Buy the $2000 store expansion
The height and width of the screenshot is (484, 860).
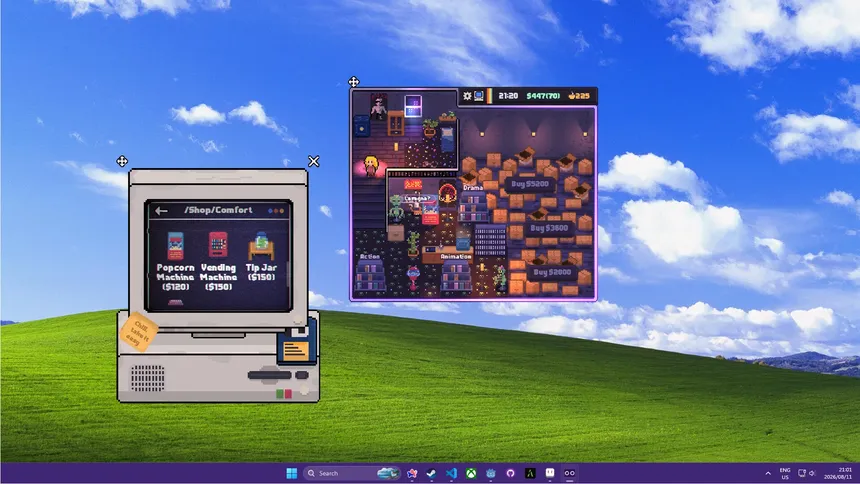click(552, 272)
